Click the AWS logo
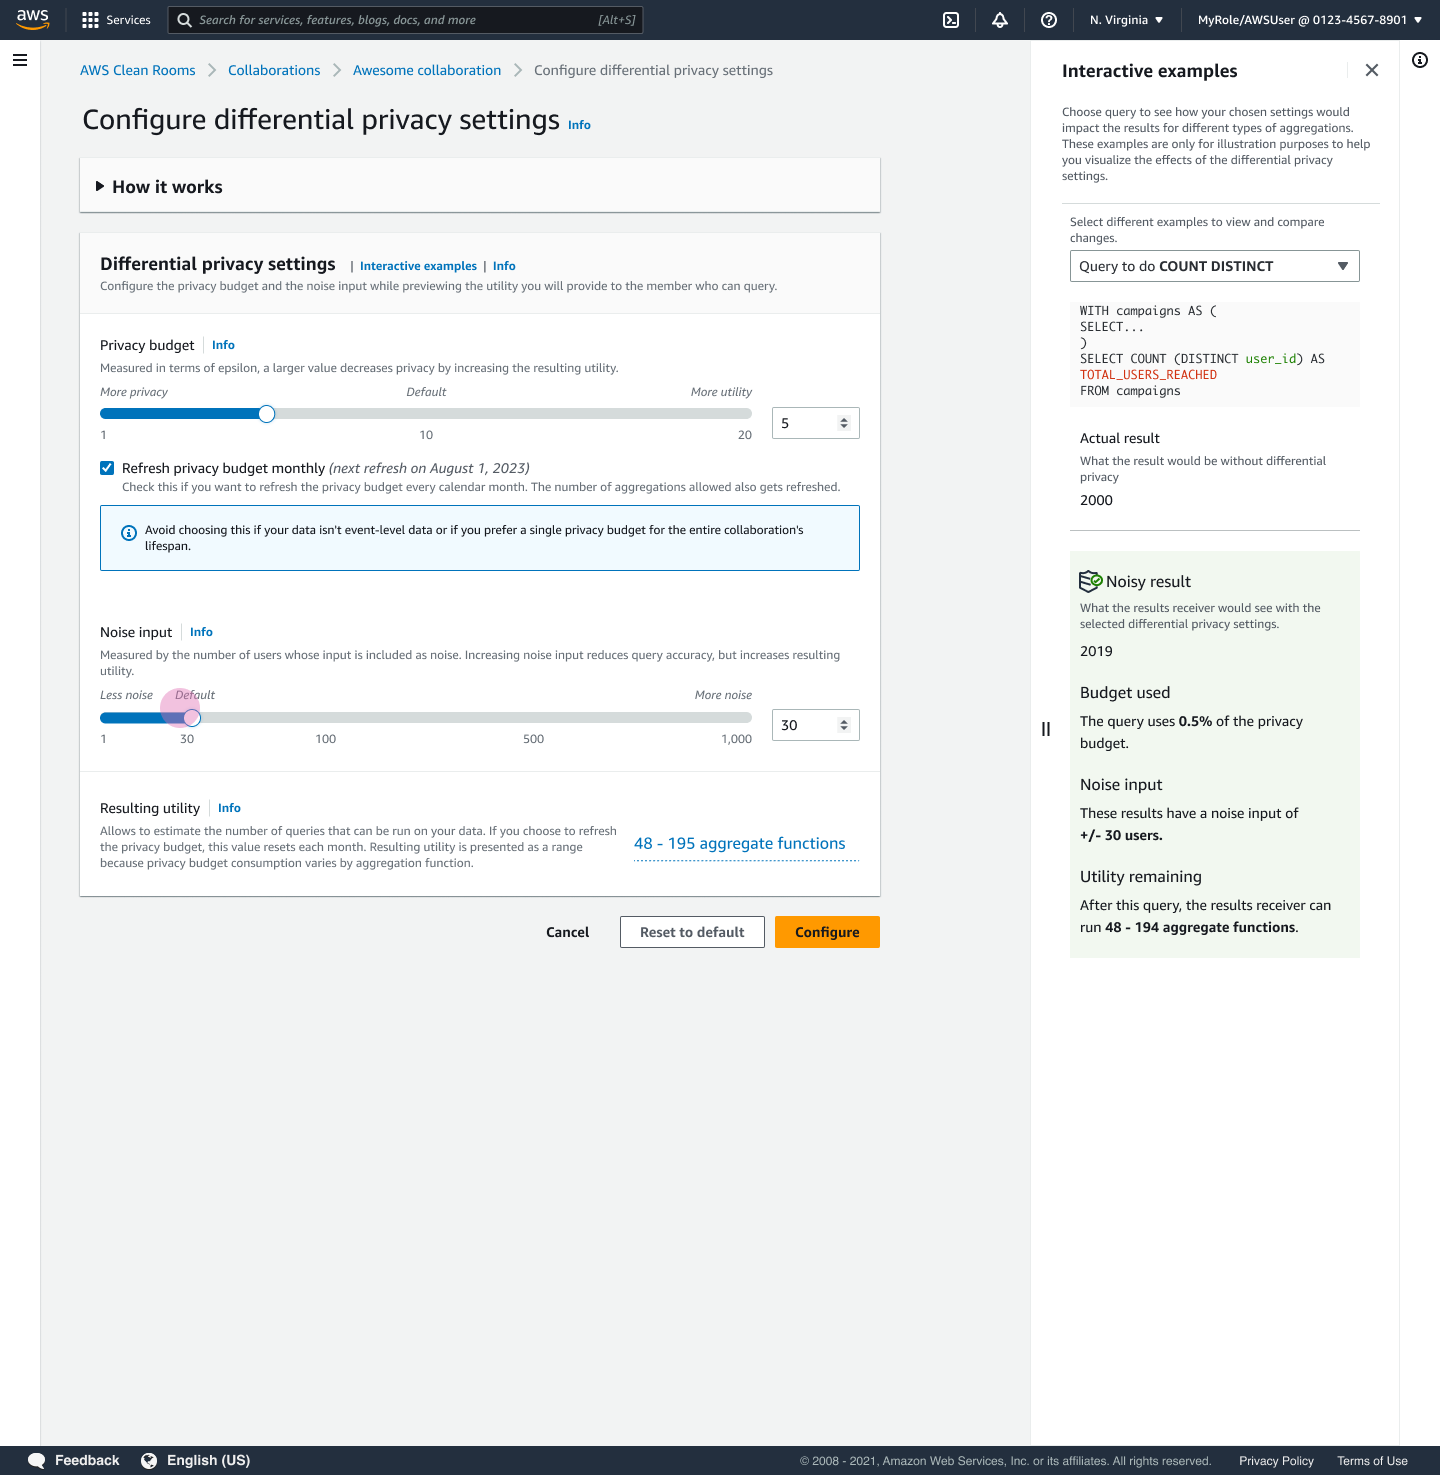The height and width of the screenshot is (1475, 1440). (x=32, y=19)
